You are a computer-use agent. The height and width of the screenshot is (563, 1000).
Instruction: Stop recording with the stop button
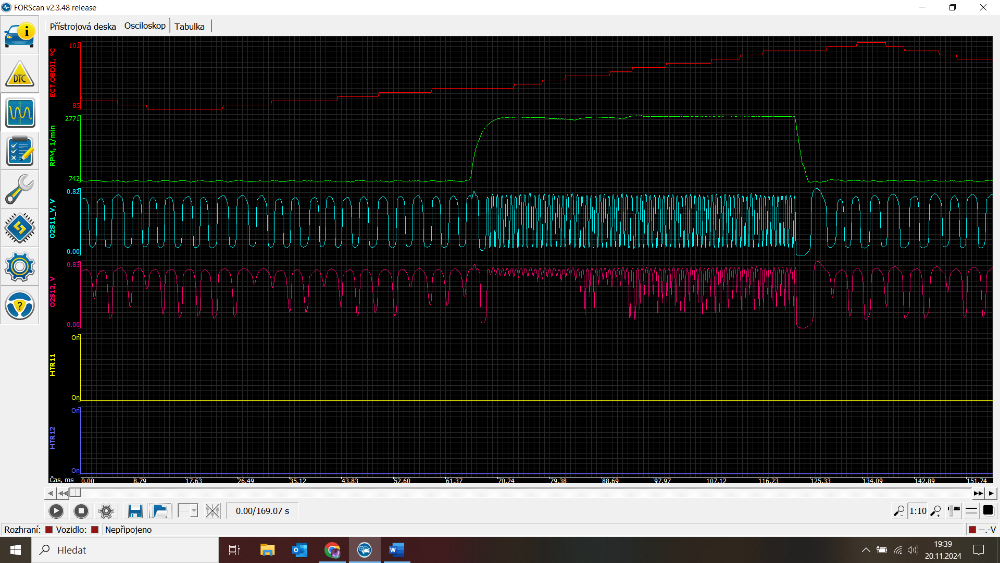(x=82, y=511)
